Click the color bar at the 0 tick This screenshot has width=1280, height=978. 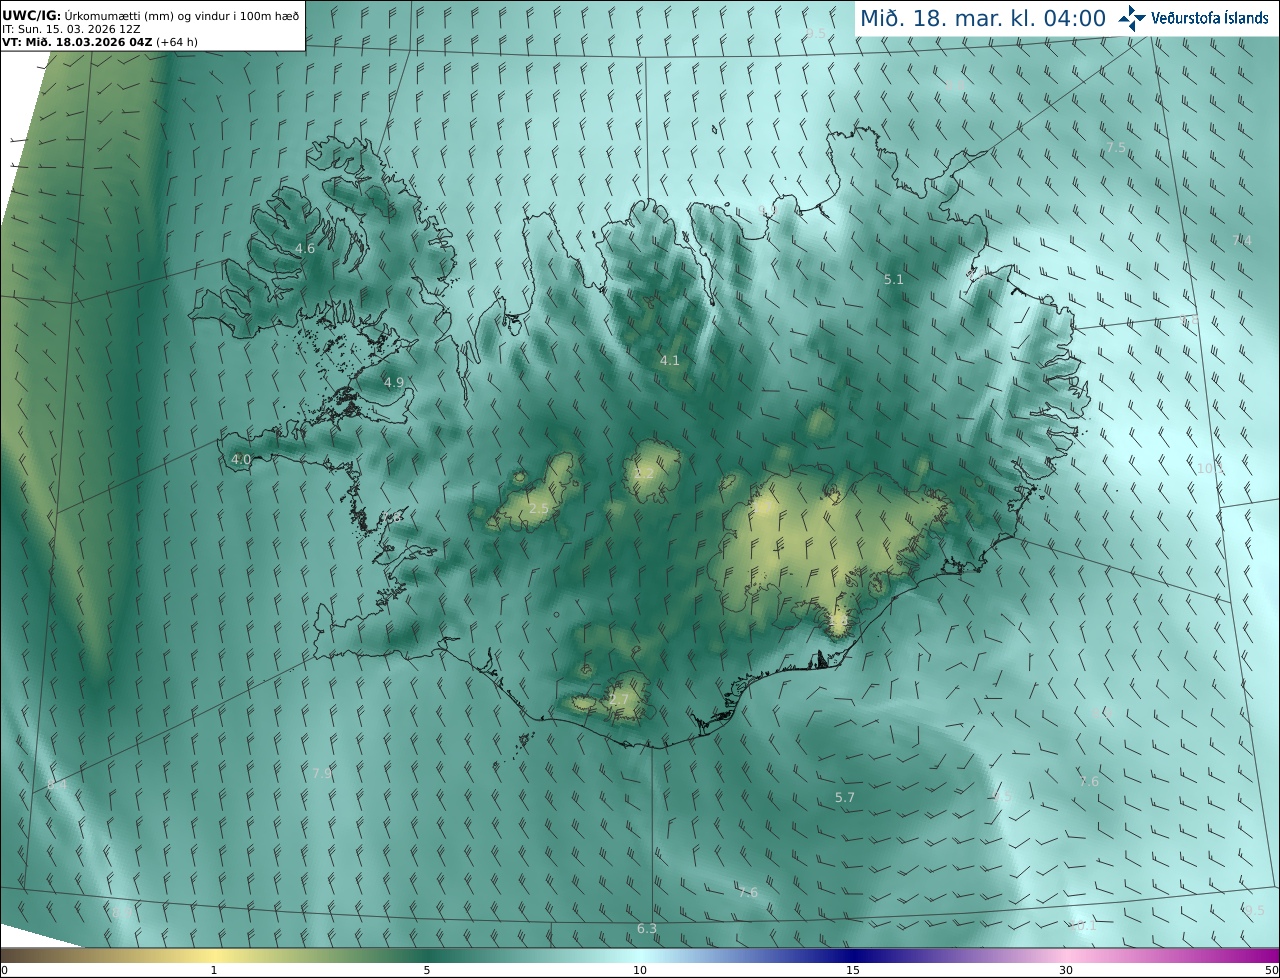(x=4, y=970)
